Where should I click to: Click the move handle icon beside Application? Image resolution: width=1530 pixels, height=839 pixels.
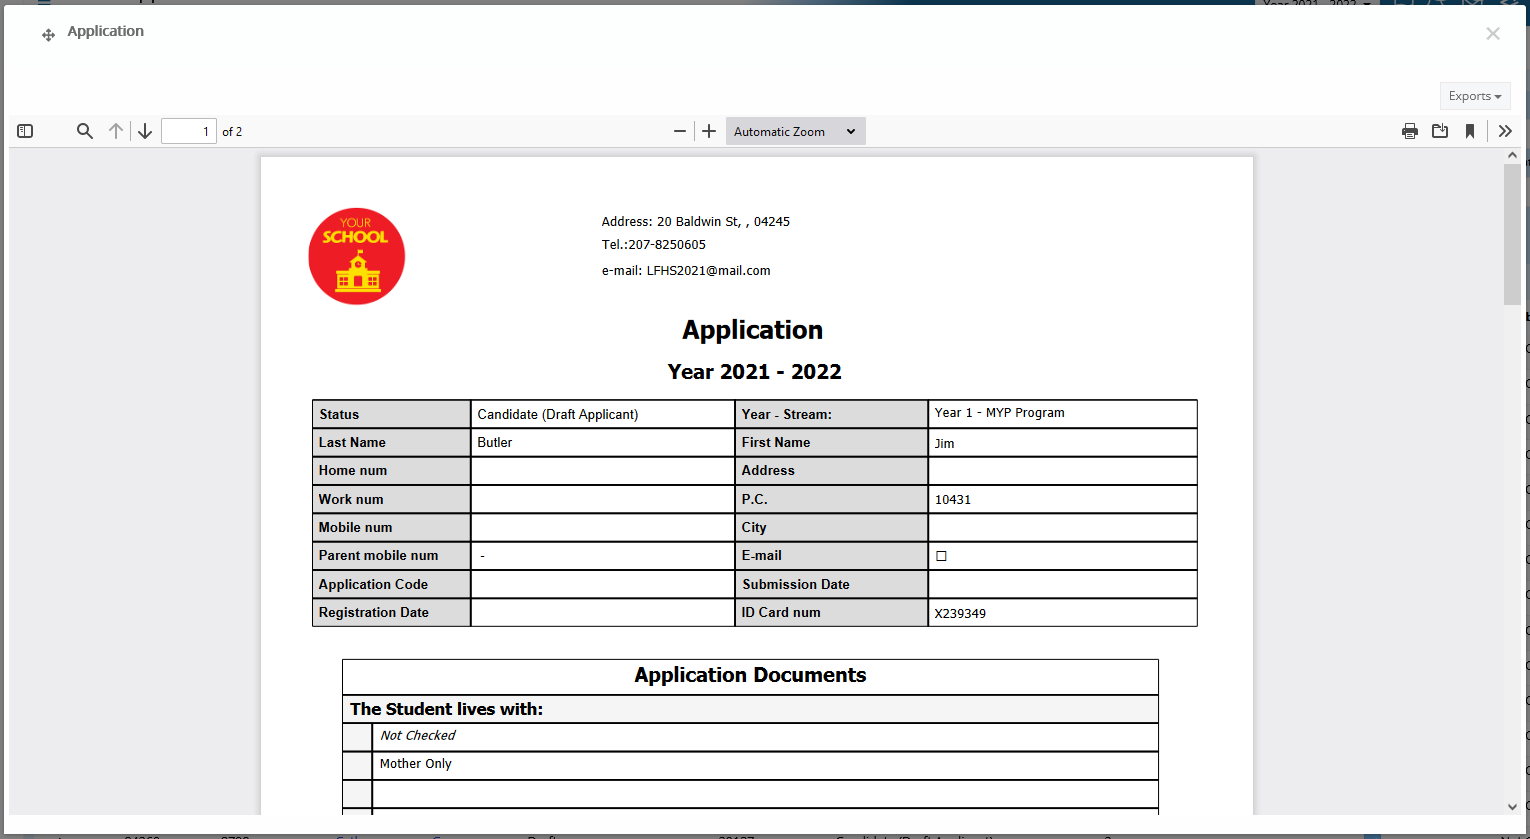click(48, 35)
